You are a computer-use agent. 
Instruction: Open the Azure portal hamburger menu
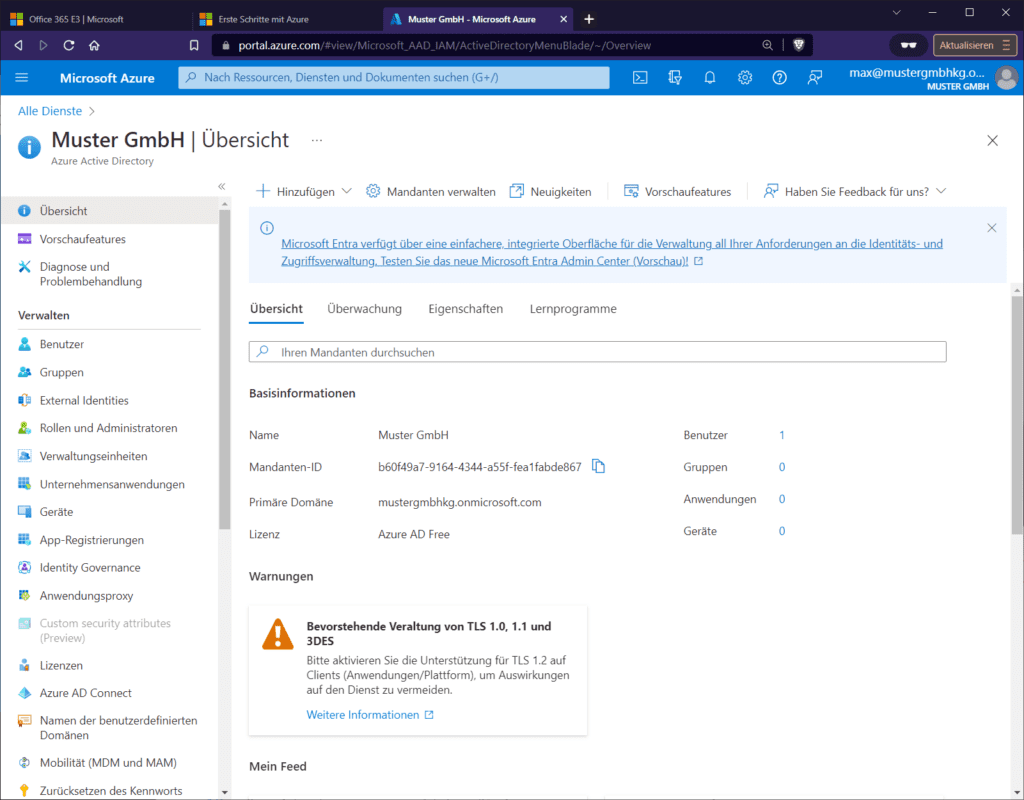pos(22,78)
